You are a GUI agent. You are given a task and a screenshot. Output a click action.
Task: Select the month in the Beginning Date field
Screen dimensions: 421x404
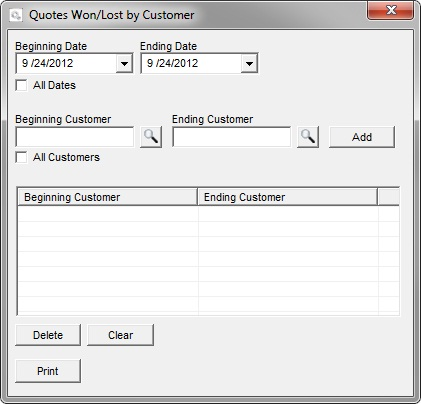tap(25, 63)
